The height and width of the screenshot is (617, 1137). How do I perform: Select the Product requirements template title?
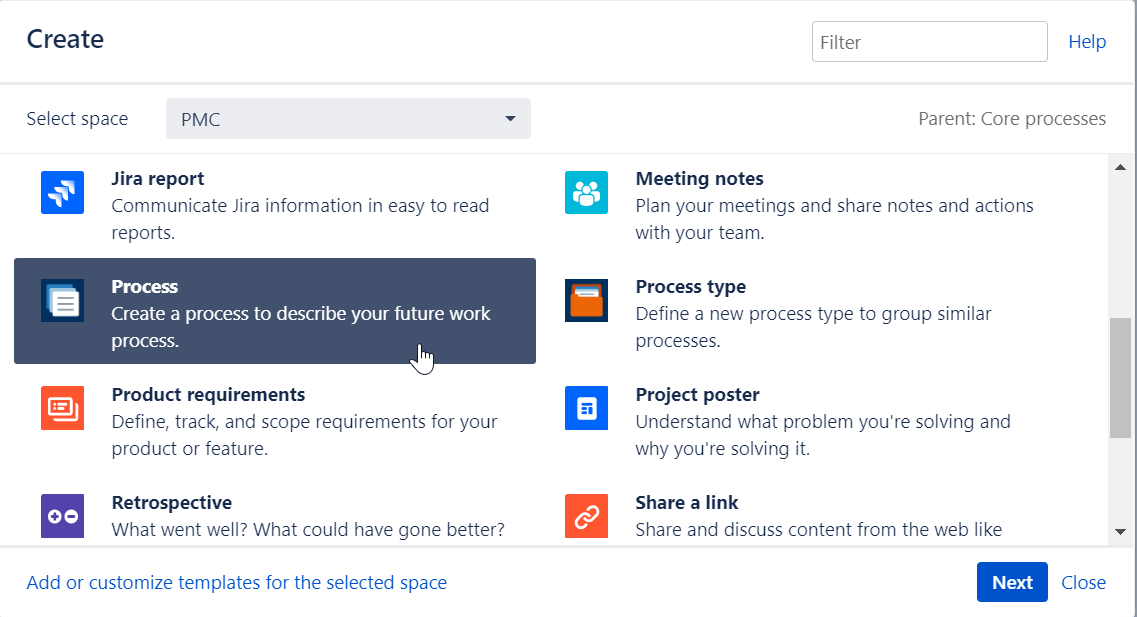coord(208,394)
